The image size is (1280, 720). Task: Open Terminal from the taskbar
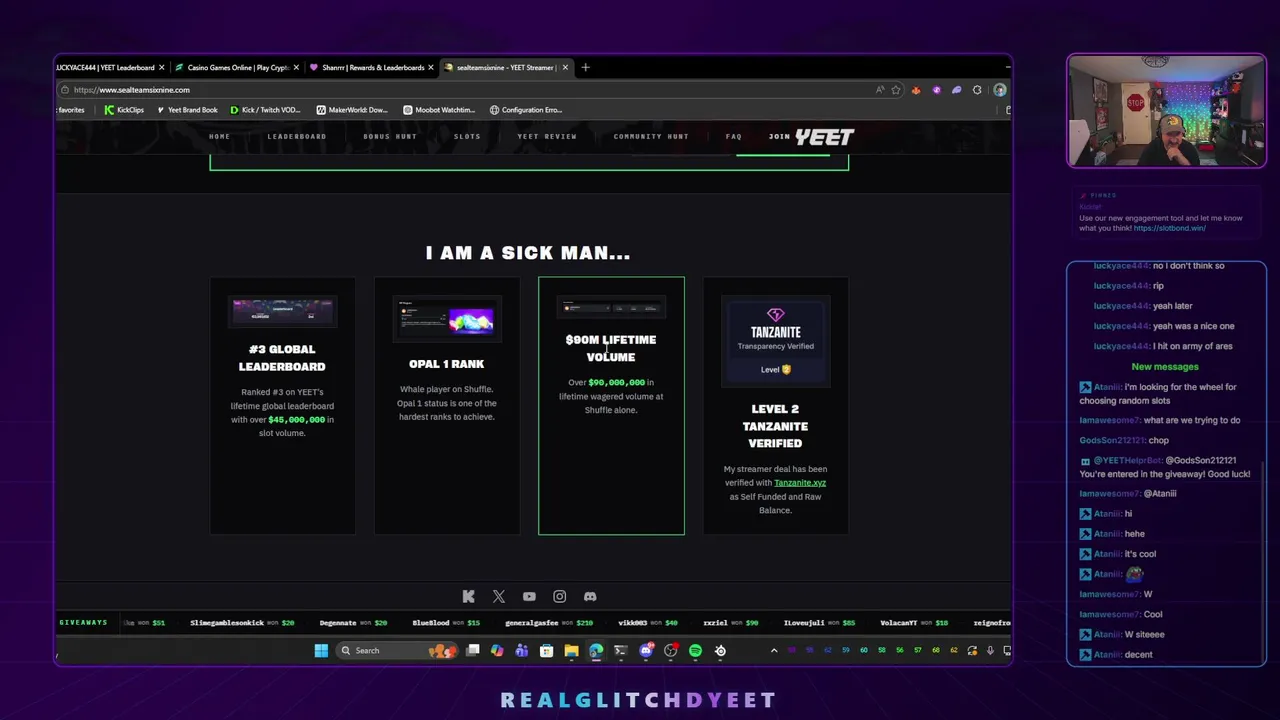pos(620,650)
